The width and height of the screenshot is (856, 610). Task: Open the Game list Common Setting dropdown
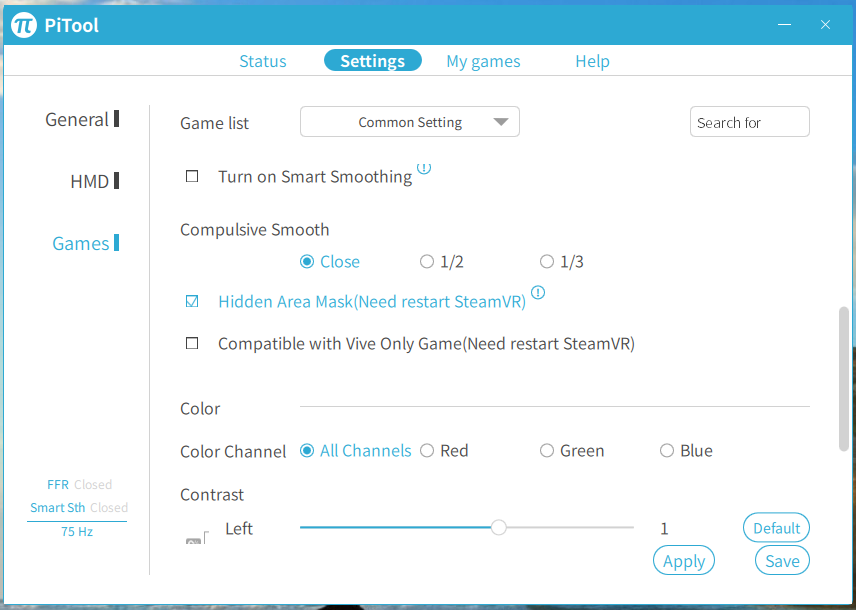tap(410, 122)
